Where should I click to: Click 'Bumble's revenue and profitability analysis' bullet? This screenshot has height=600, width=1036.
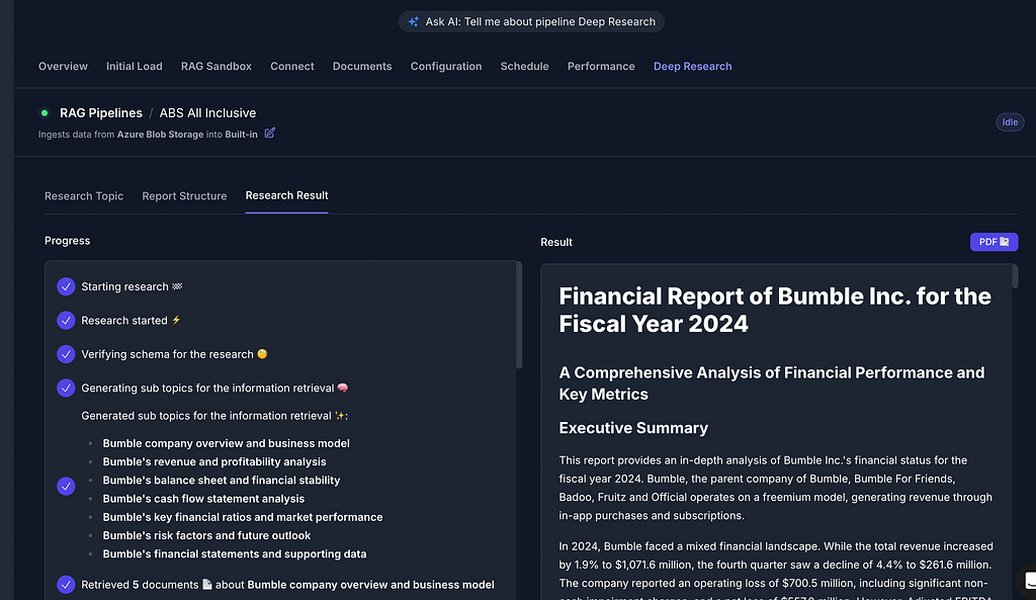(214, 462)
